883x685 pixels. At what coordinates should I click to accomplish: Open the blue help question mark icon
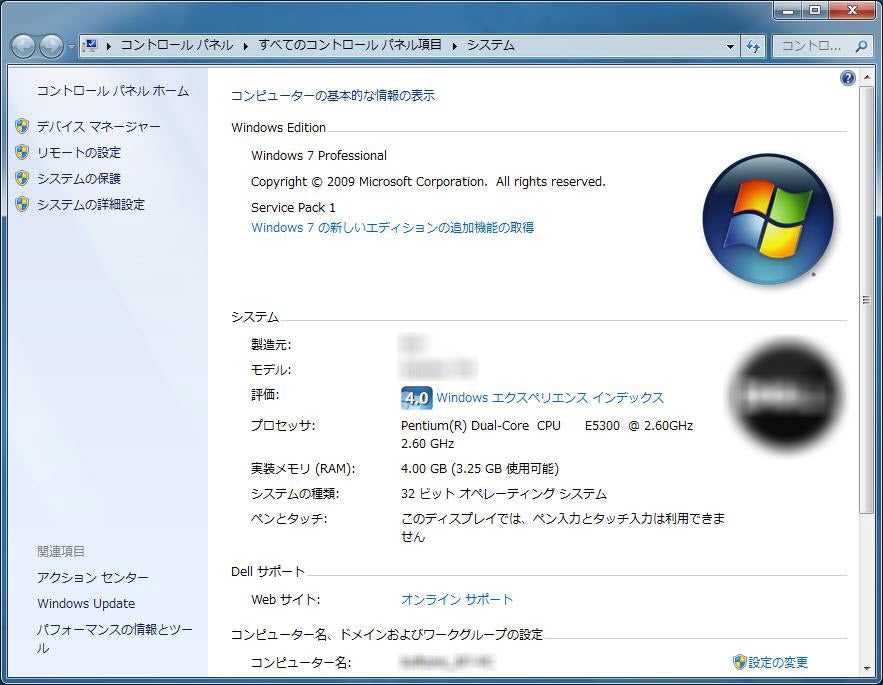coord(848,78)
